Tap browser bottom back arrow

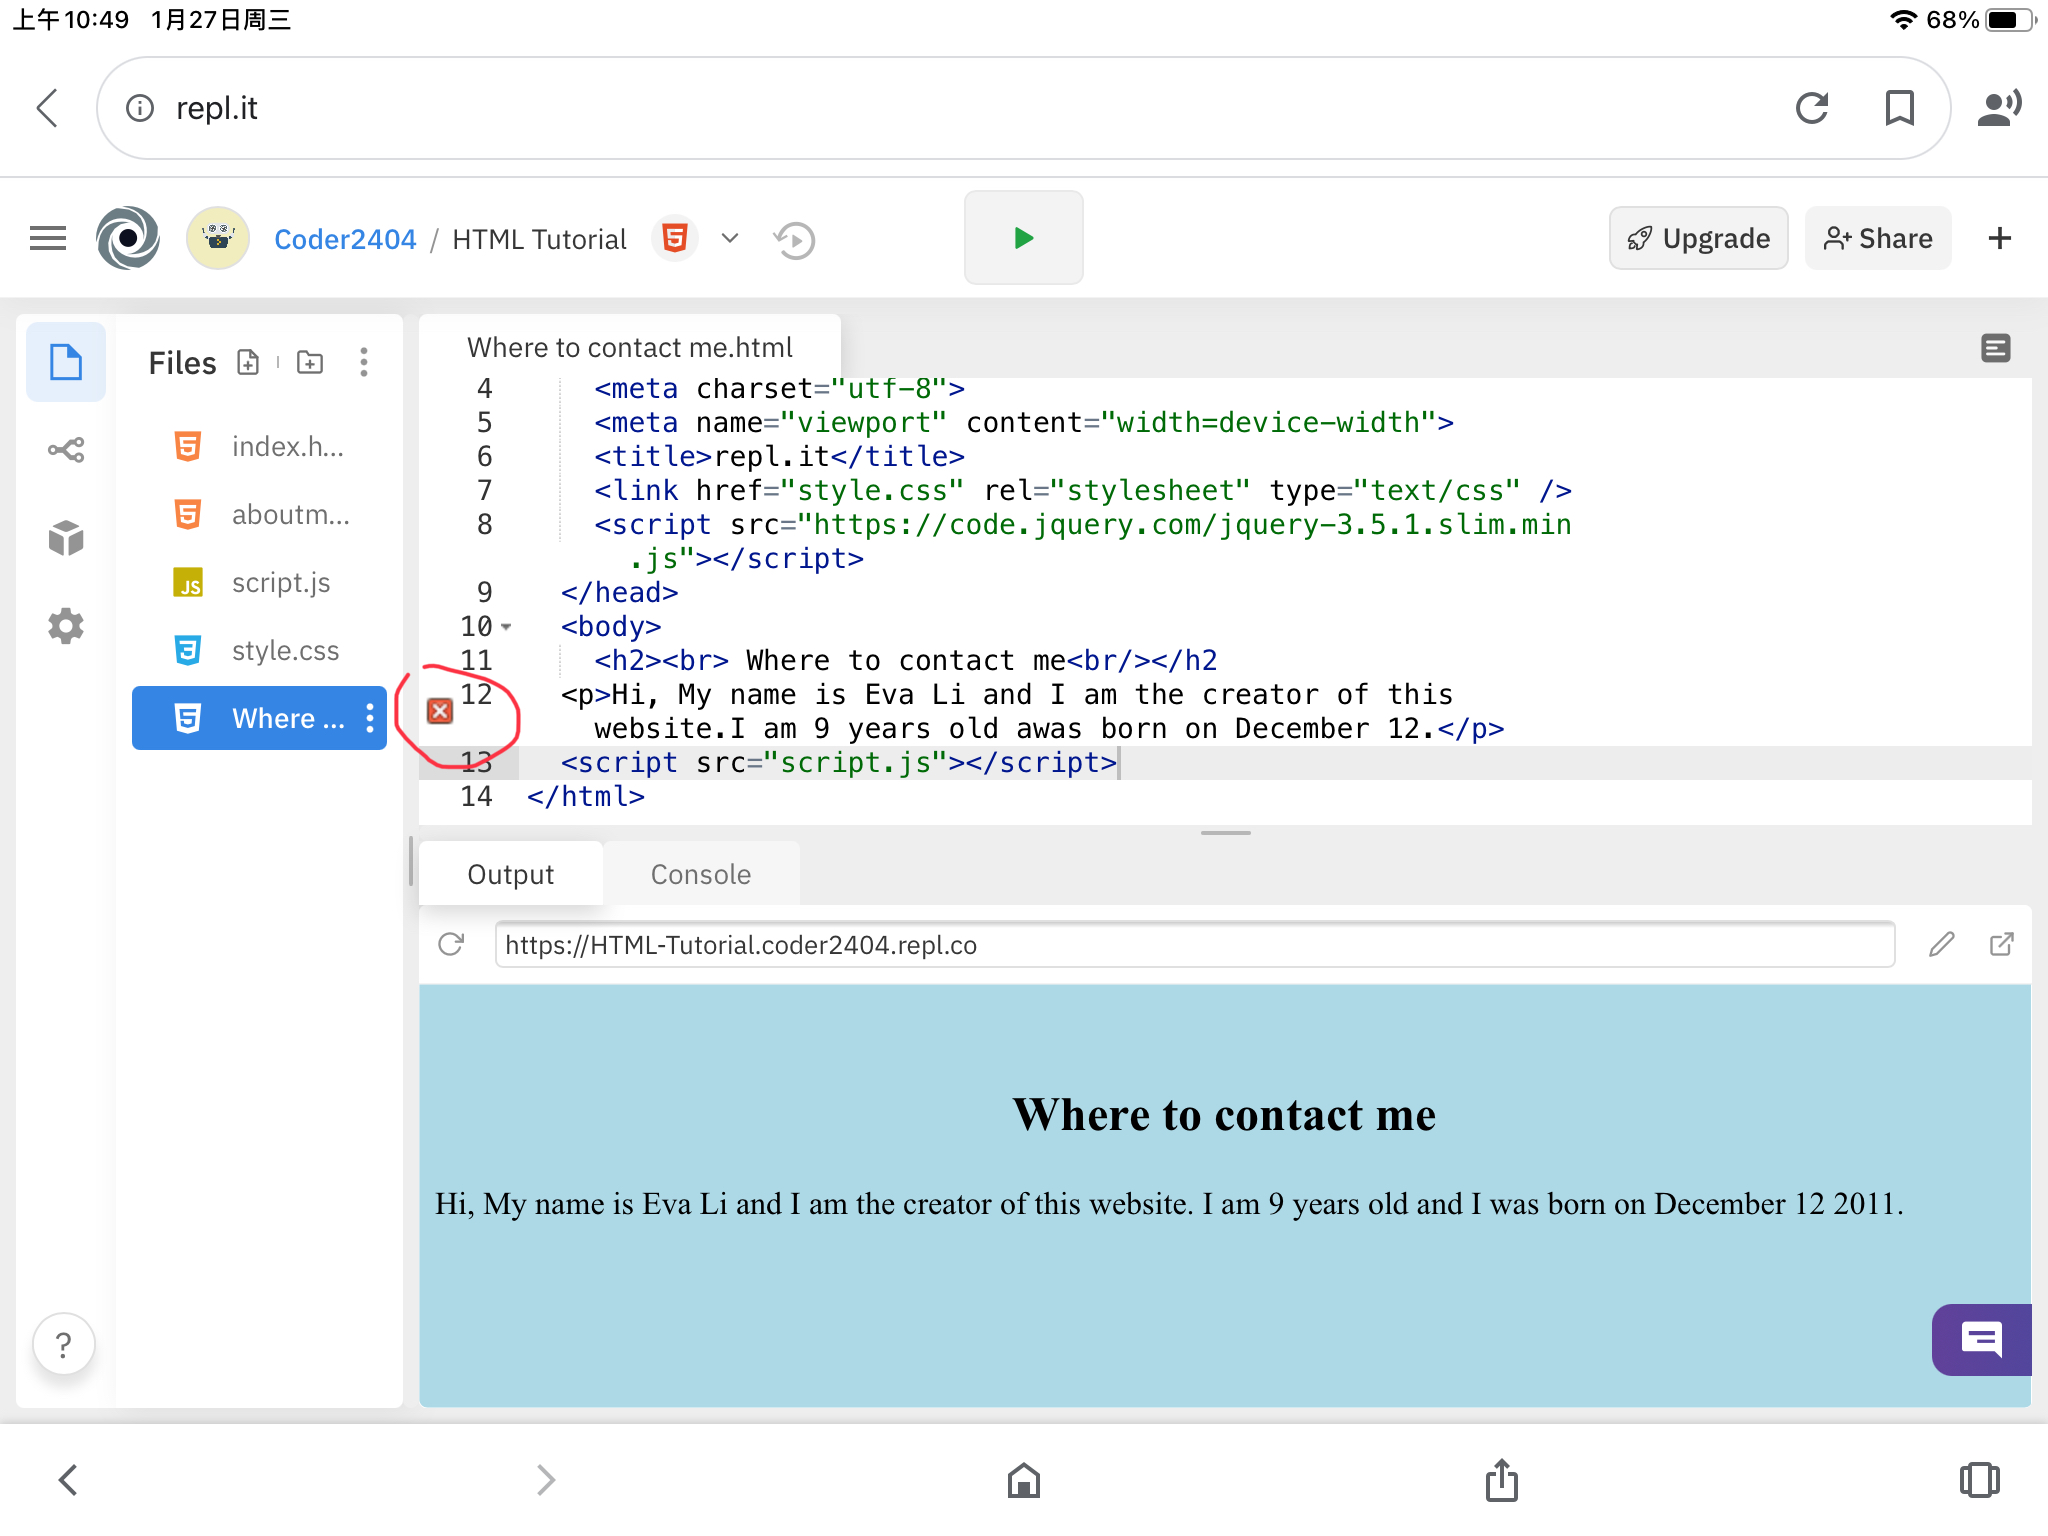(x=67, y=1480)
